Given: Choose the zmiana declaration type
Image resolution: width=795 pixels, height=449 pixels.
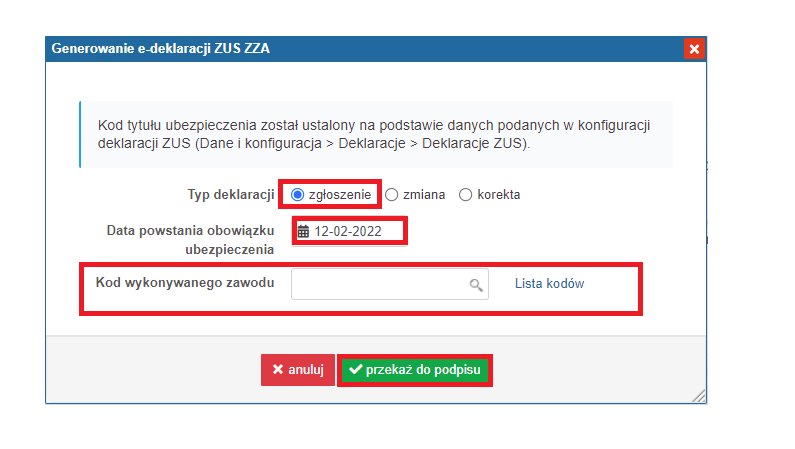Looking at the screenshot, I should (392, 194).
